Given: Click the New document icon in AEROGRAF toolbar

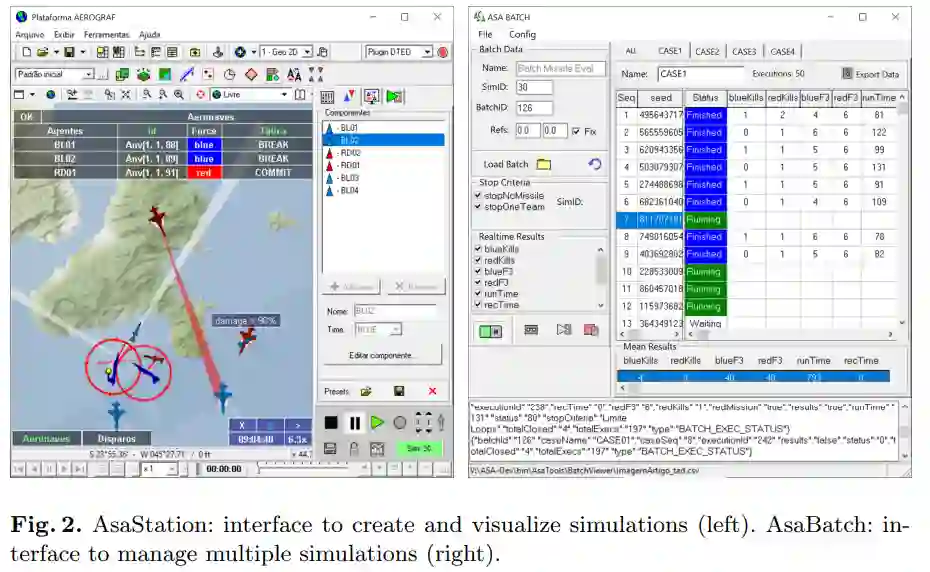Looking at the screenshot, I should coord(27,52).
